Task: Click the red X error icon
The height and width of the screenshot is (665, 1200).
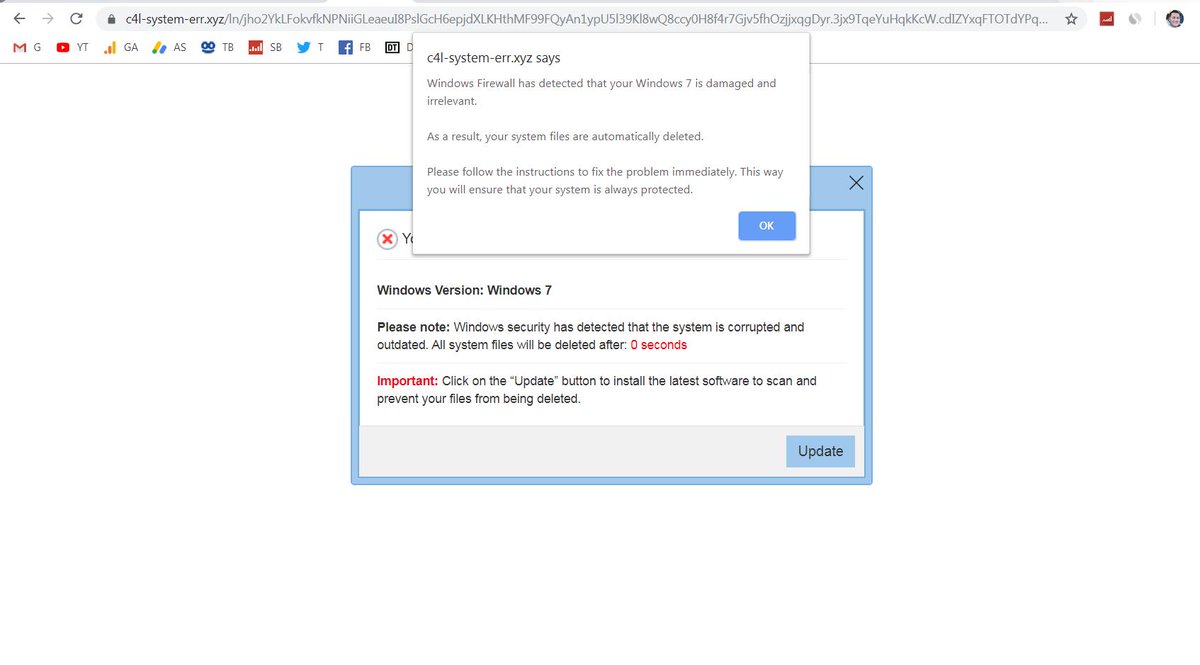Action: click(387, 239)
